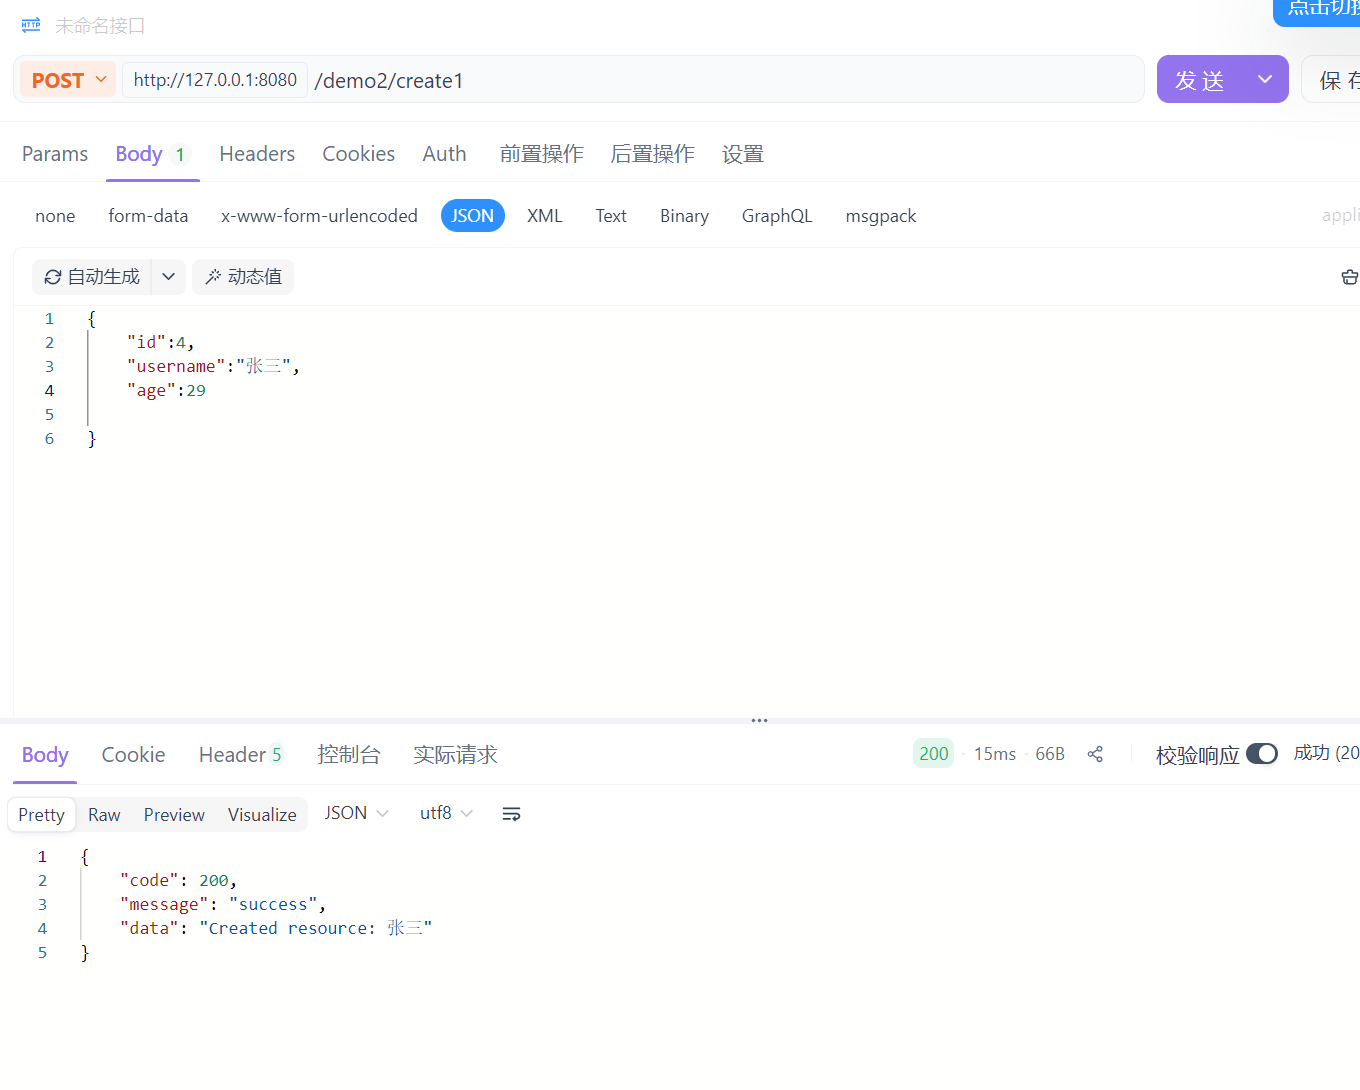Select Text body type
This screenshot has width=1360, height=1090.
point(611,216)
